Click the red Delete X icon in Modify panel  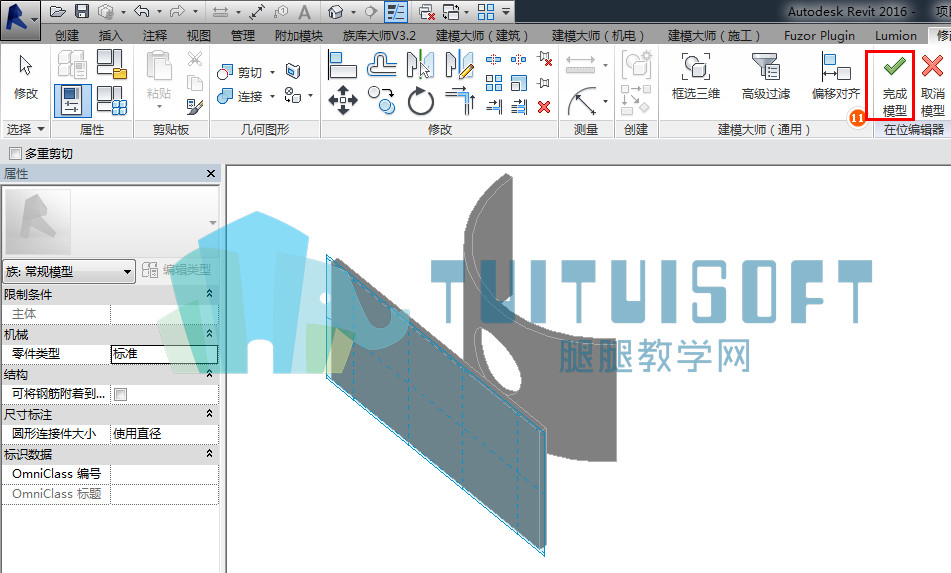(544, 107)
